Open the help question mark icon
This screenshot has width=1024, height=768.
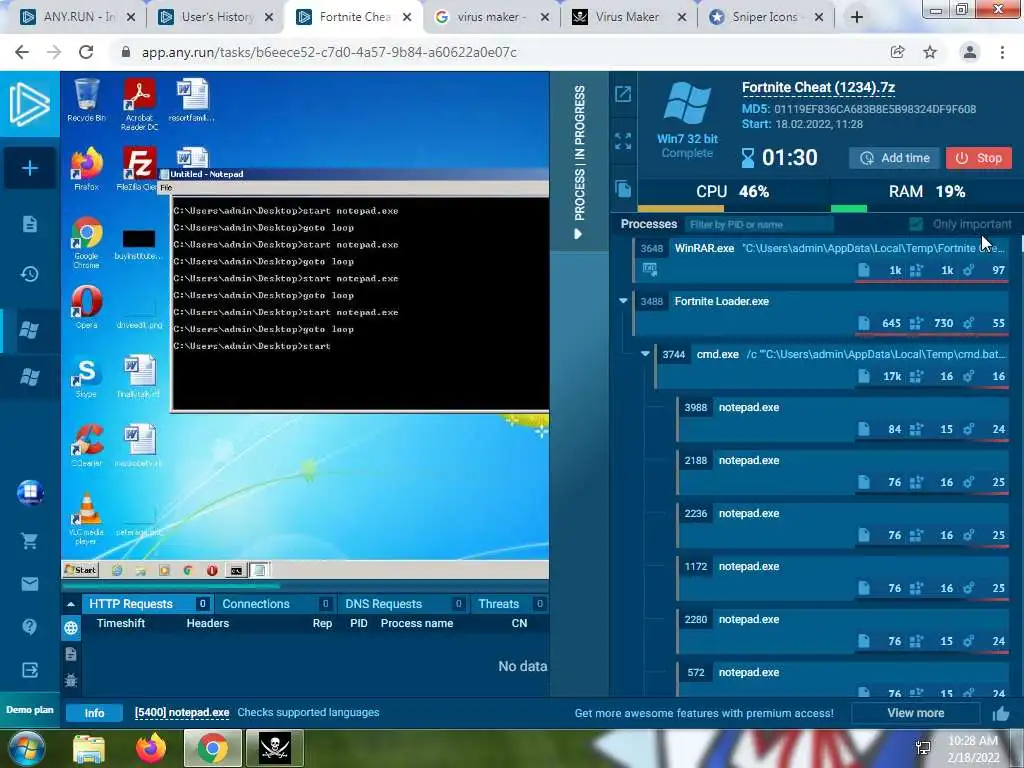pos(29,627)
